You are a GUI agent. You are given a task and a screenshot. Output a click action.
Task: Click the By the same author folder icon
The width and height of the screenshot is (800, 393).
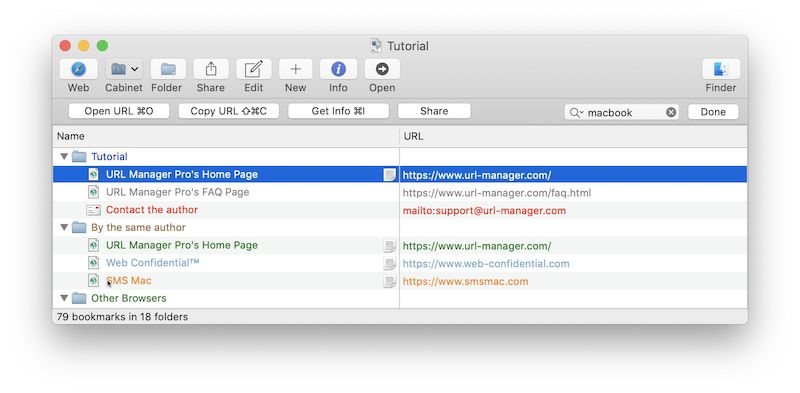(79, 227)
